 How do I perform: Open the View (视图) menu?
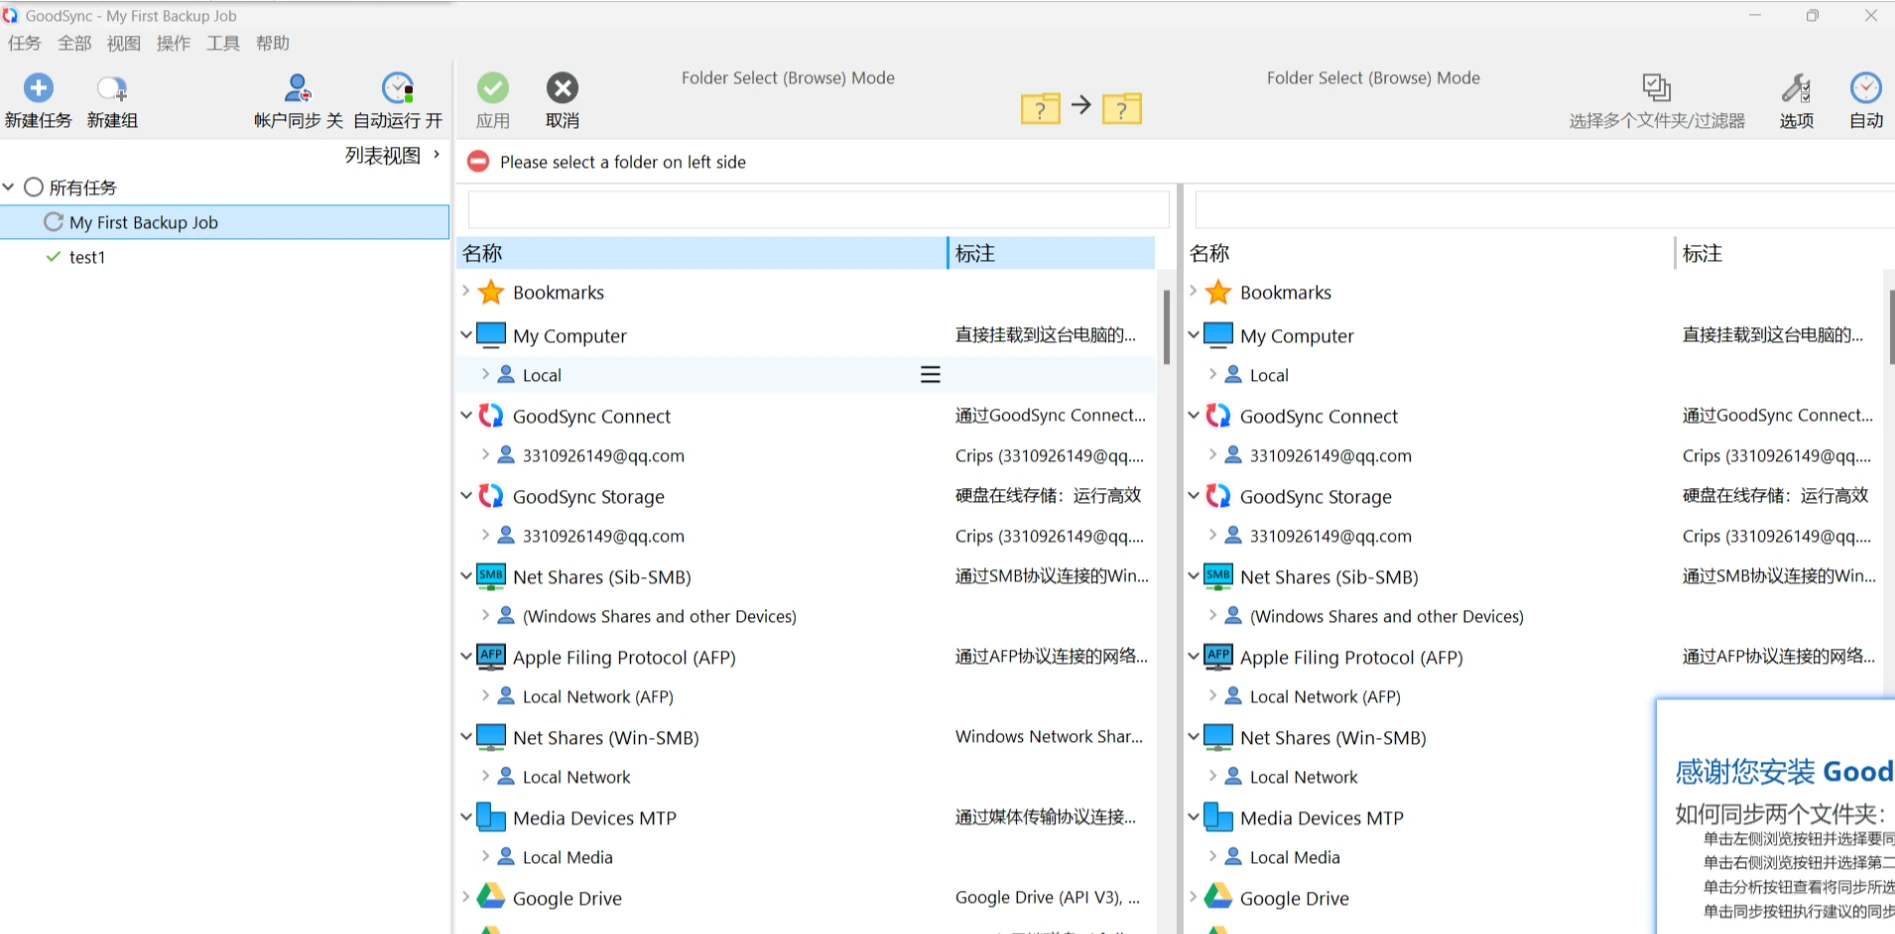(x=124, y=43)
